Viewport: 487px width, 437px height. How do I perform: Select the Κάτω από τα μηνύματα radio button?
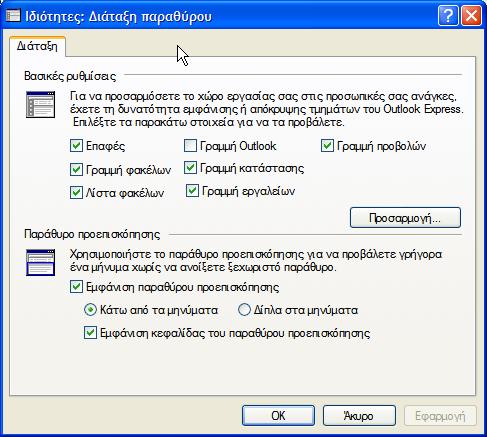pyautogui.click(x=90, y=310)
